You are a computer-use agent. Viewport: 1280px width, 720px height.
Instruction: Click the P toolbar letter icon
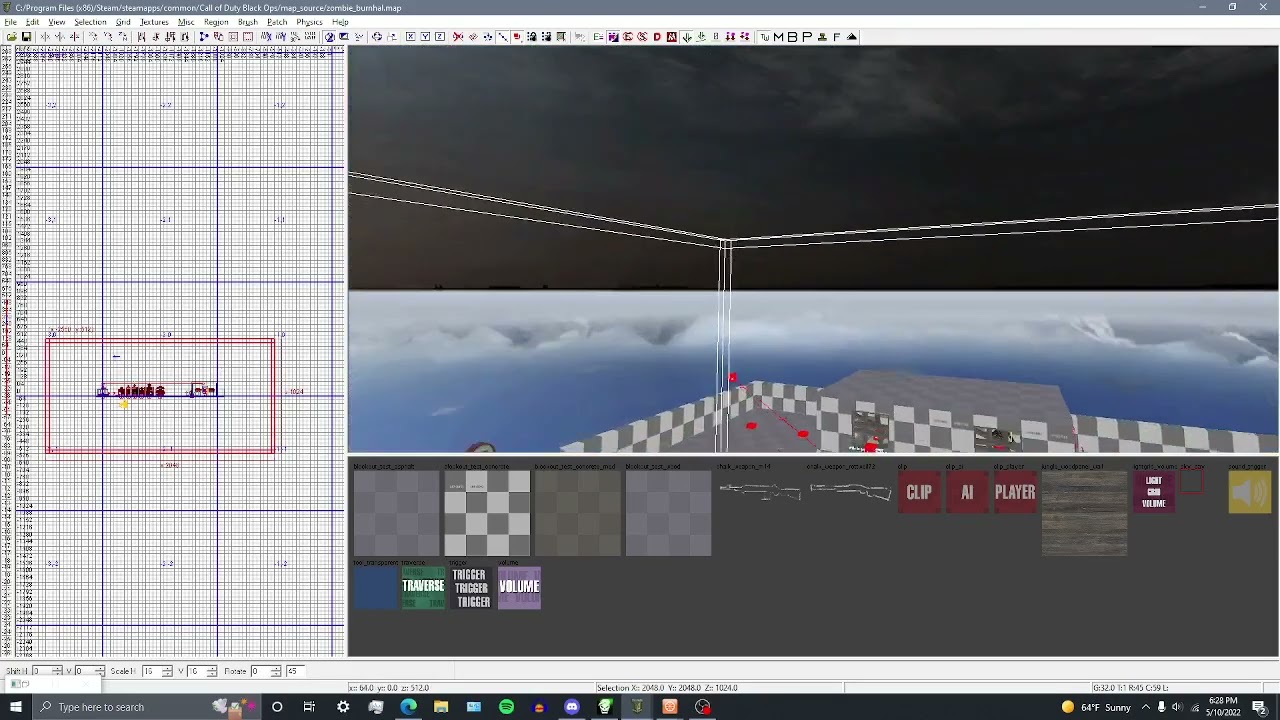tap(807, 37)
